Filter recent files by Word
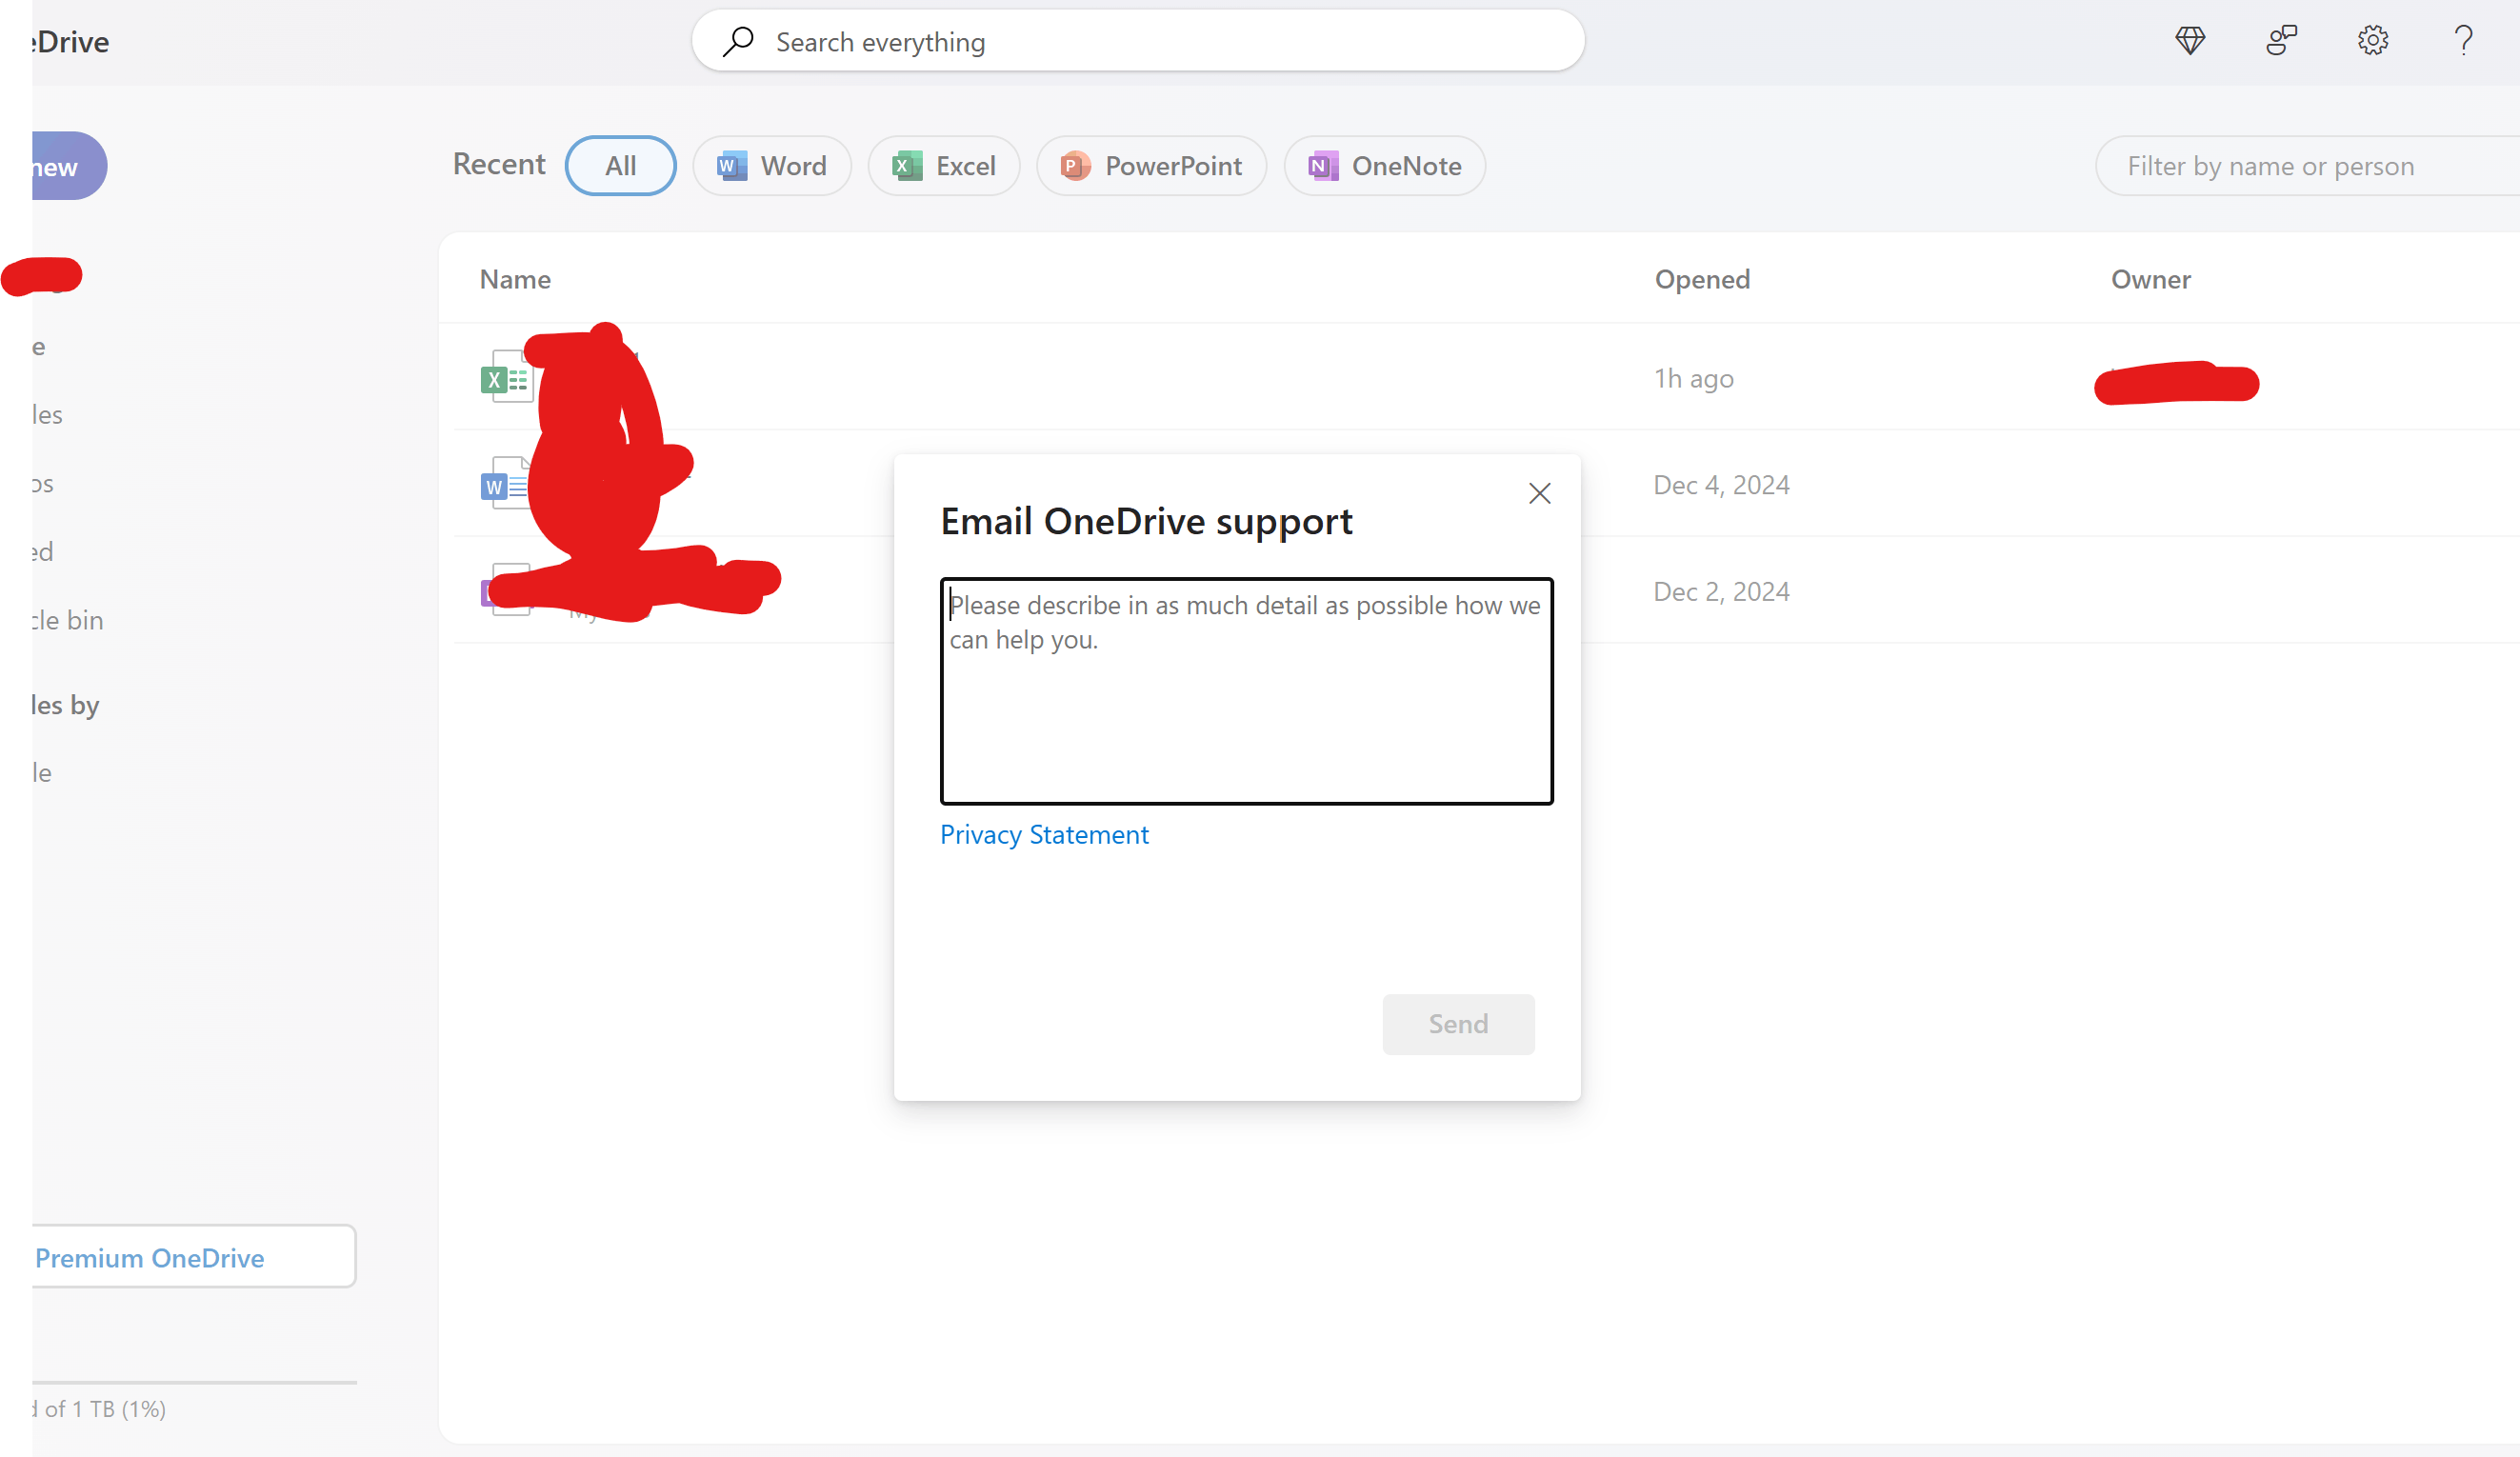The image size is (2520, 1457). [x=771, y=166]
